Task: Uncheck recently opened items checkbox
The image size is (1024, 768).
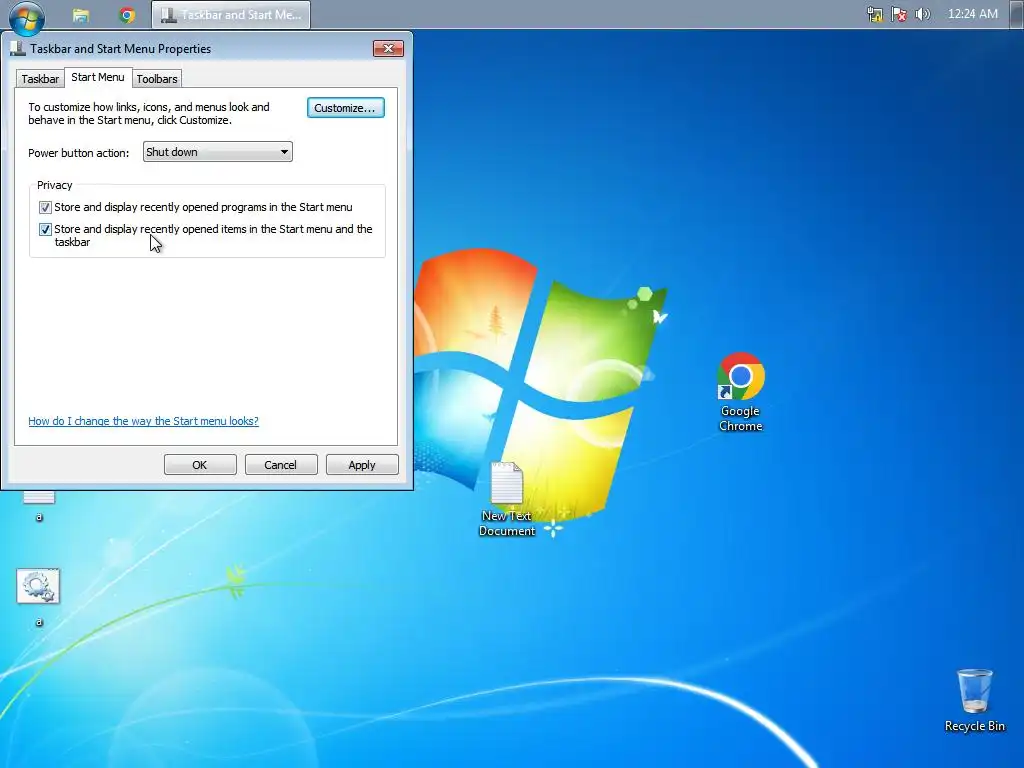Action: coord(45,230)
